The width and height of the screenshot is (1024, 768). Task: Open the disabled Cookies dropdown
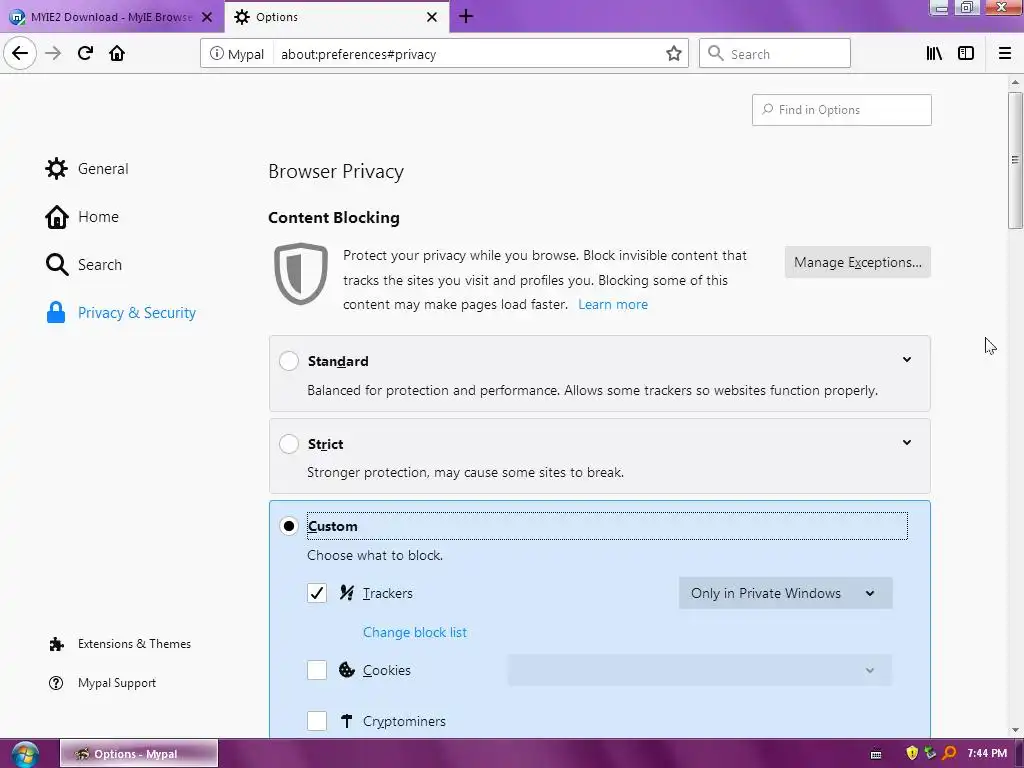[699, 670]
